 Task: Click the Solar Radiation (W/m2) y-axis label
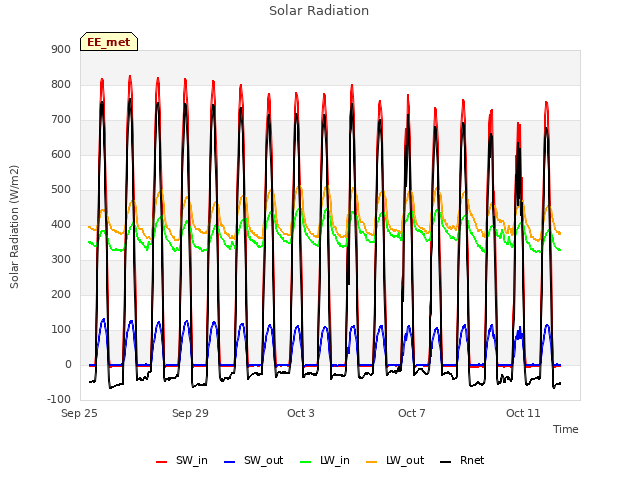tap(14, 227)
